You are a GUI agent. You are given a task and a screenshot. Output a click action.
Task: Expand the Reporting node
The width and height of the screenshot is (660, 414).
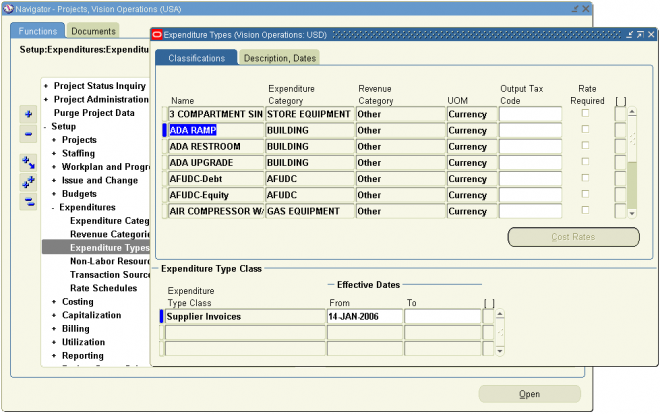tap(54, 356)
